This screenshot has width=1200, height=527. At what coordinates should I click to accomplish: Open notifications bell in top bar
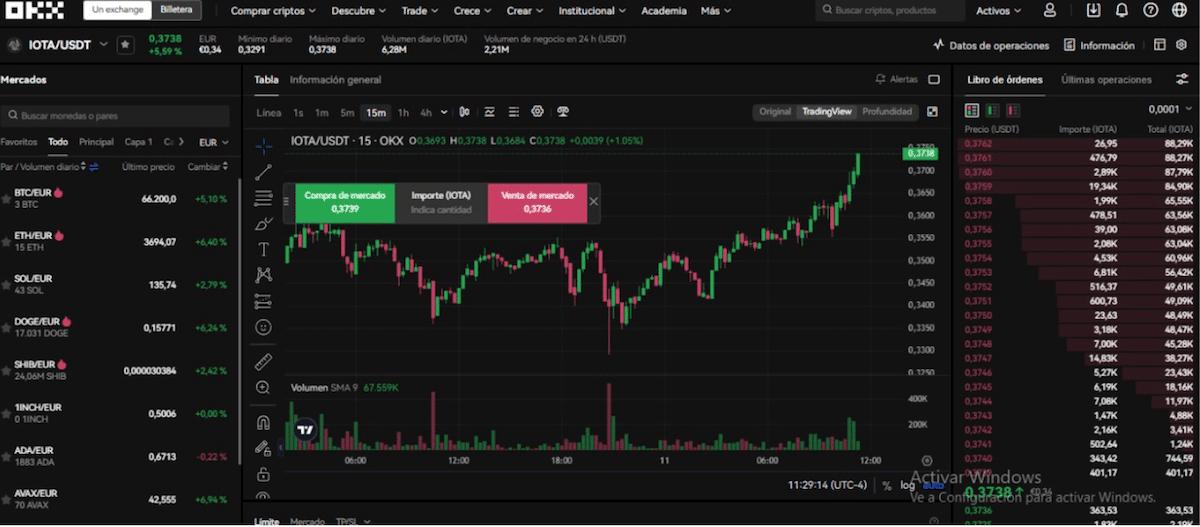point(1121,11)
